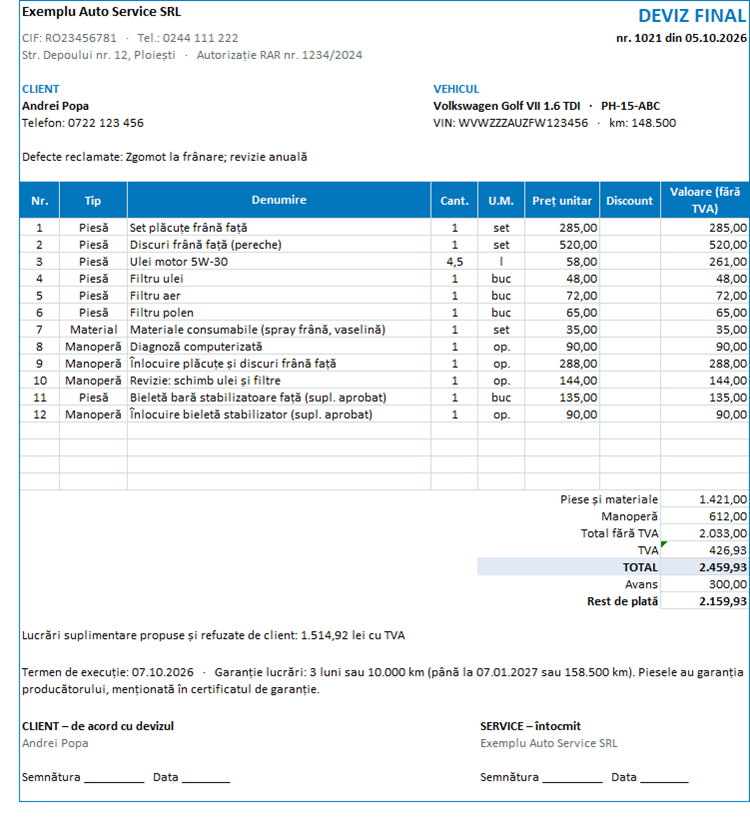Click the service Semnătura blank line
This screenshot has height=819, width=750.
point(572,778)
